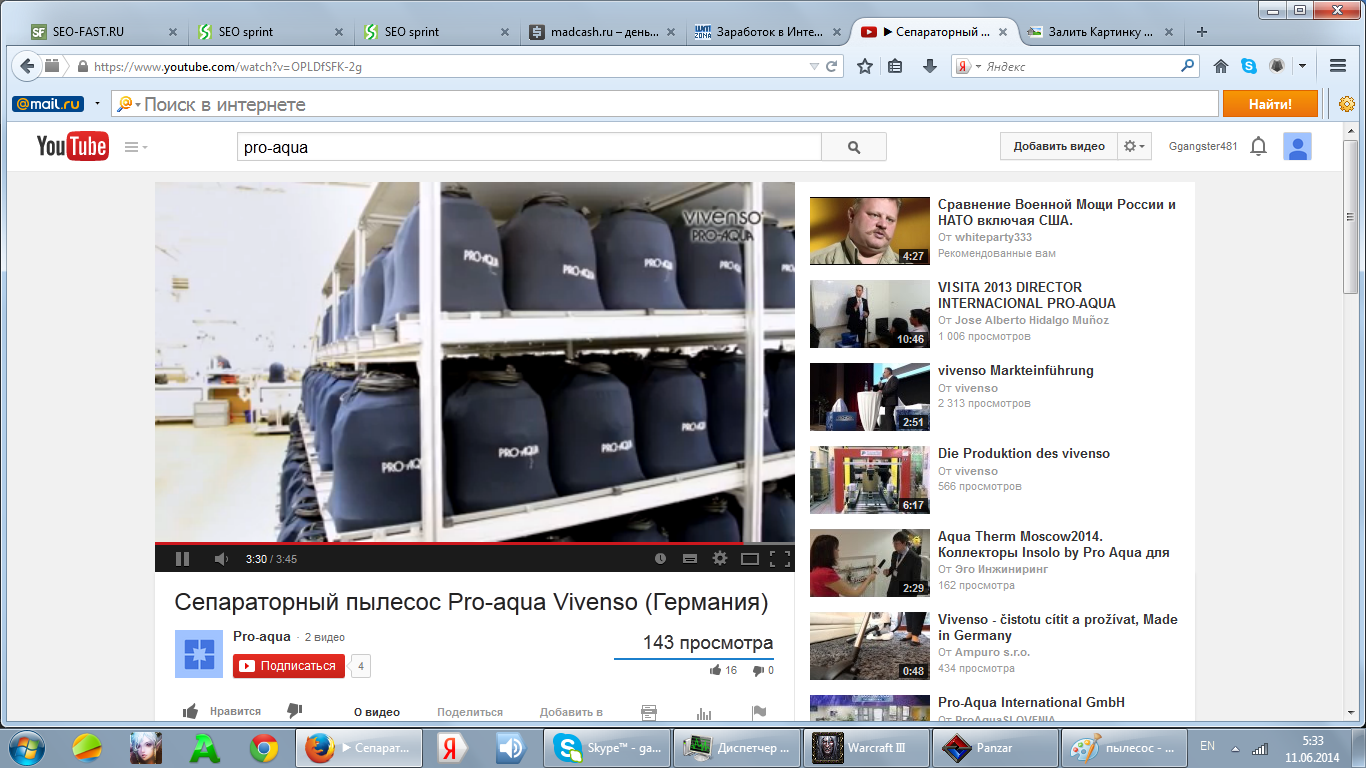Click the thumbs-down icon beside Нравится
Image resolution: width=1366 pixels, height=768 pixels.
[294, 711]
